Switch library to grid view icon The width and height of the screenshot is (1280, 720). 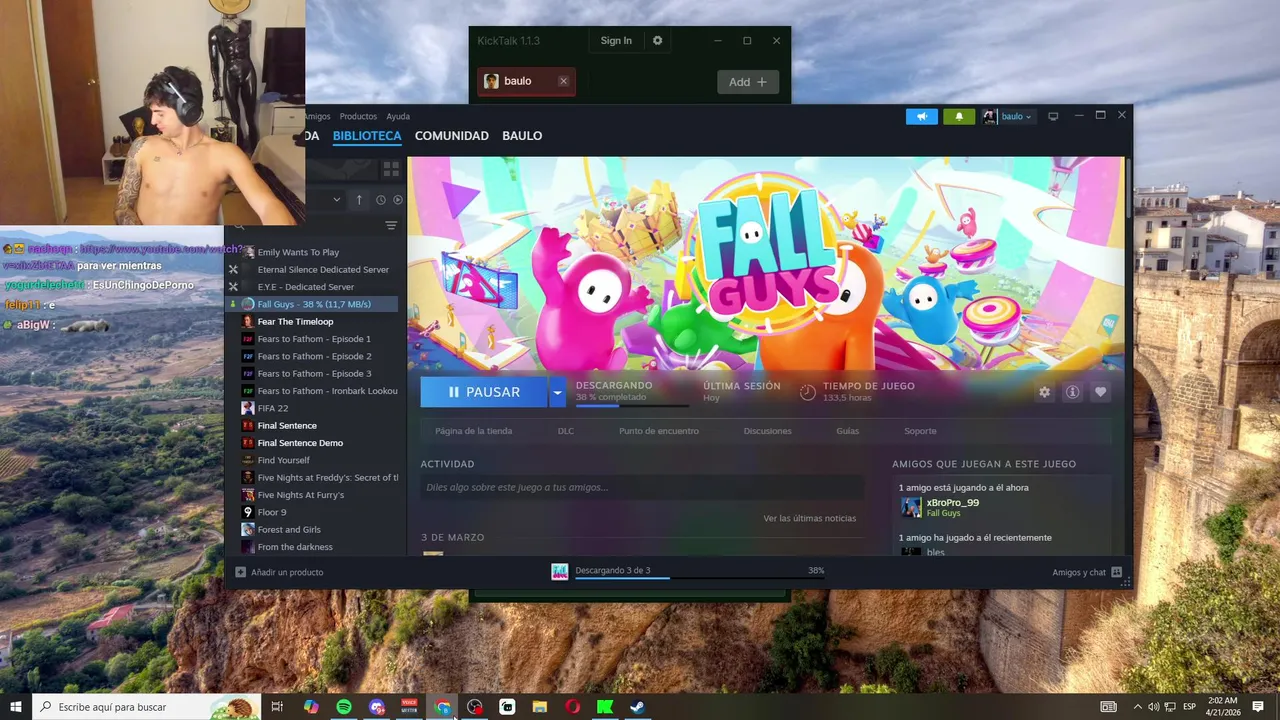391,169
